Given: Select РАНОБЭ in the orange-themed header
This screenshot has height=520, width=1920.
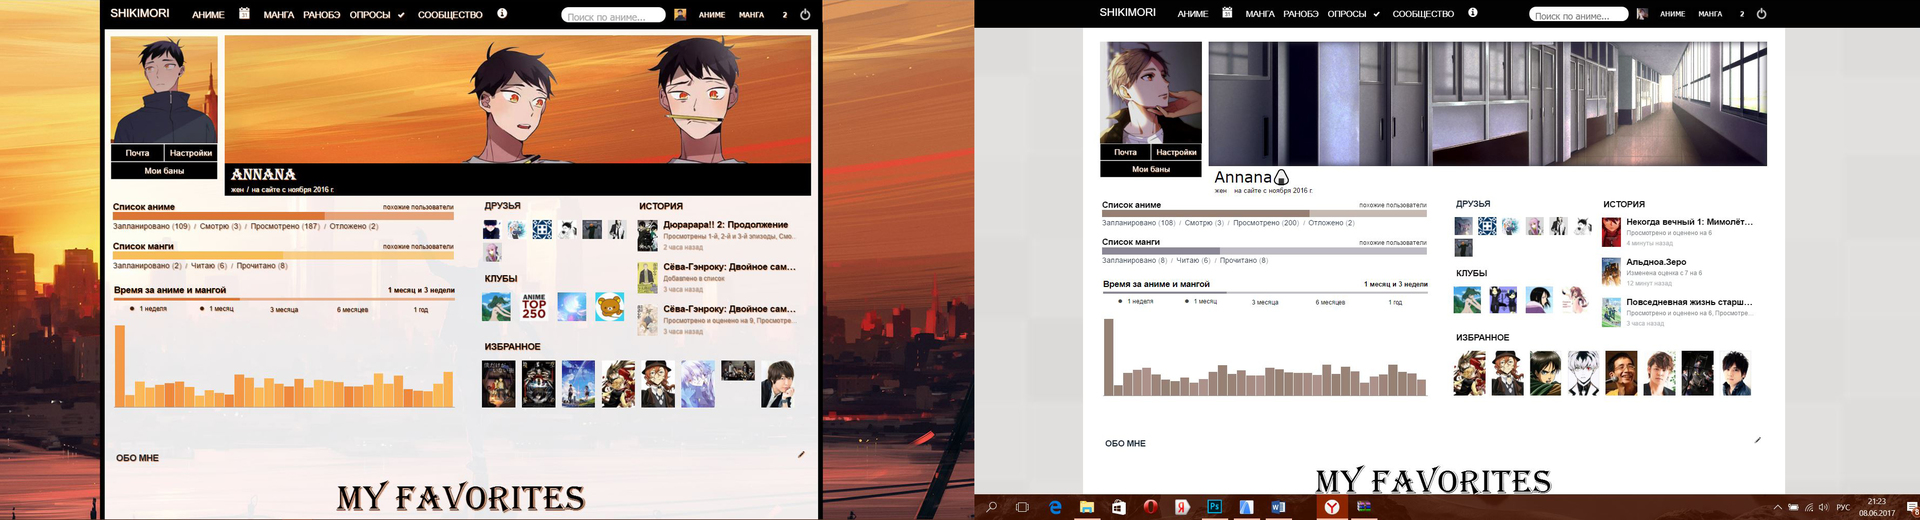Looking at the screenshot, I should coord(321,15).
